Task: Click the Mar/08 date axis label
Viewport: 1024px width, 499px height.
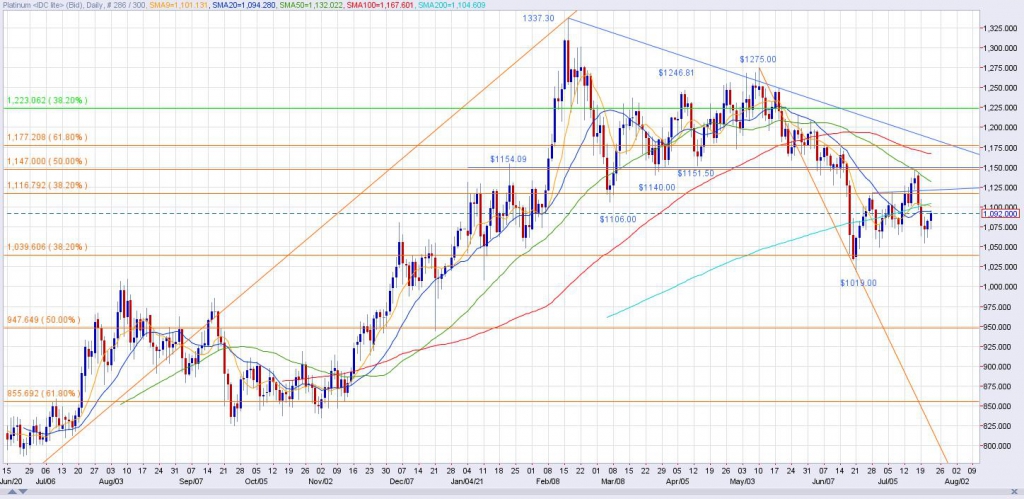Action: tap(613, 480)
